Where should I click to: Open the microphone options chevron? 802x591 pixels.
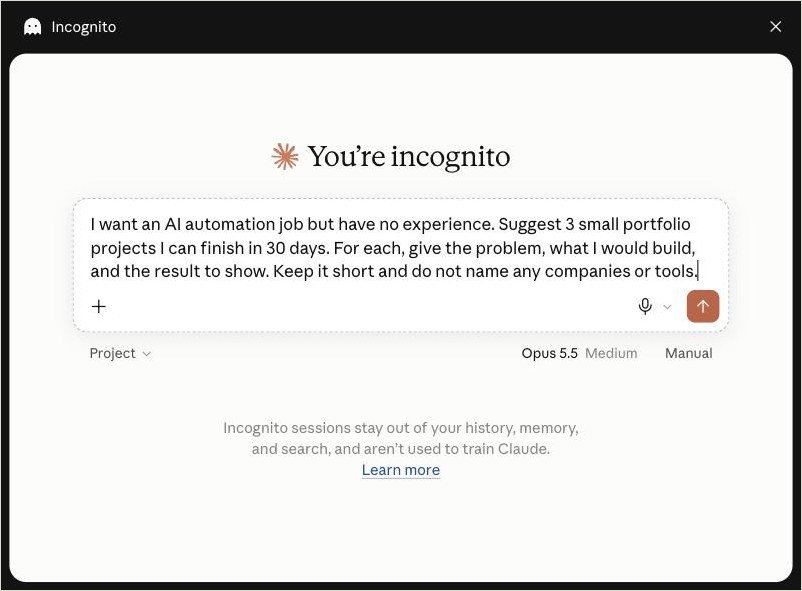667,307
